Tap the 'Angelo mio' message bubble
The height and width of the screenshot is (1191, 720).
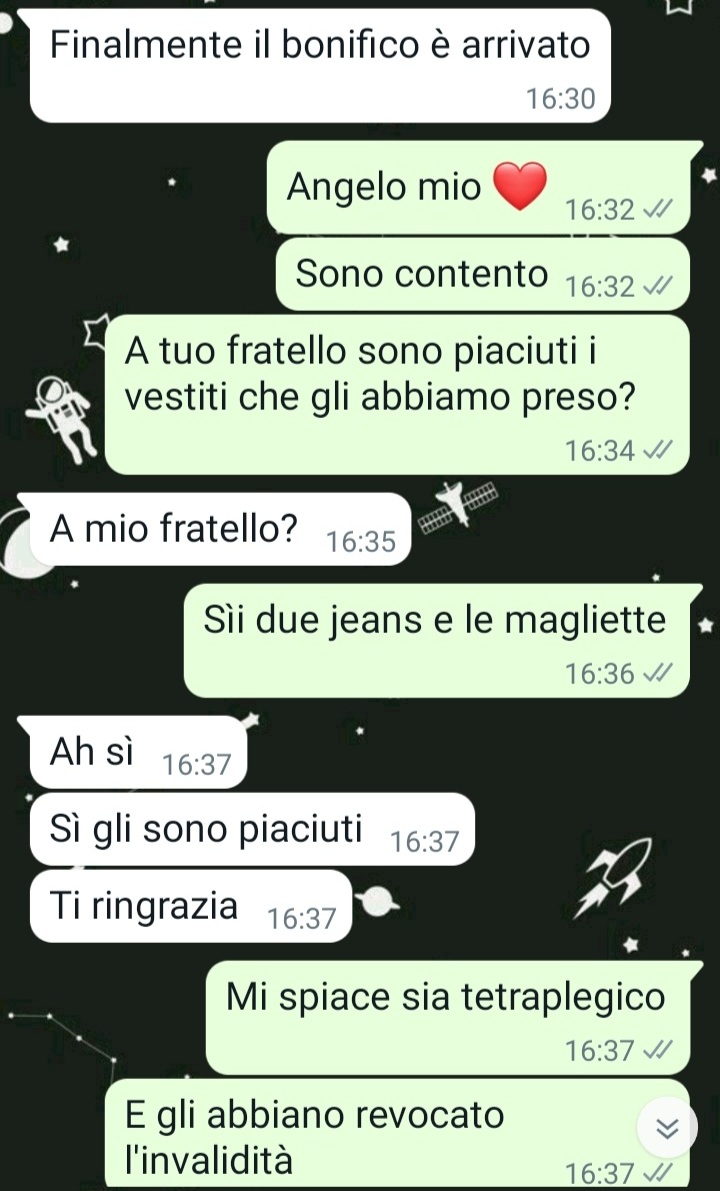point(478,188)
